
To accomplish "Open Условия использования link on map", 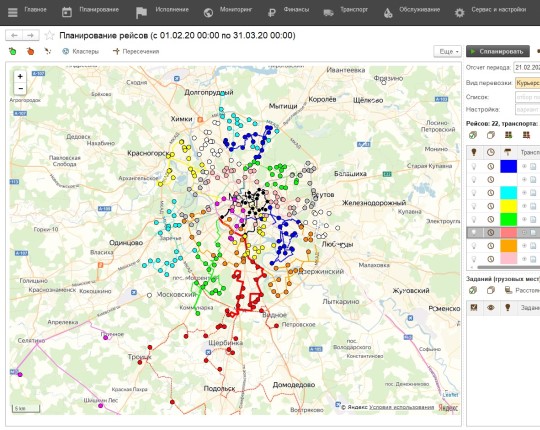I will 402,407.
